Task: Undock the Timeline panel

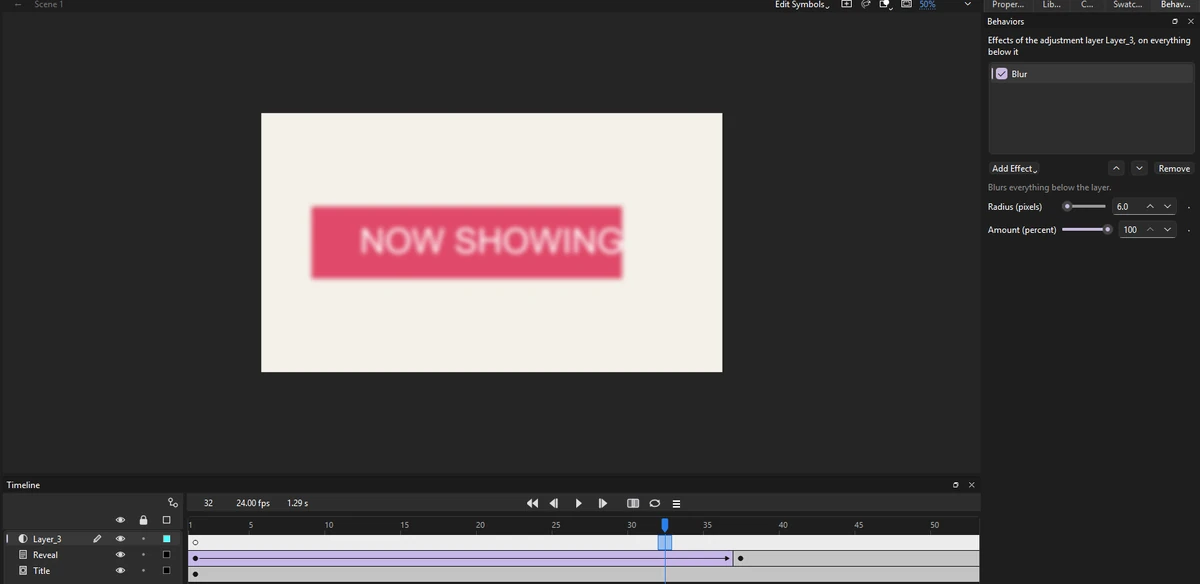Action: (x=956, y=485)
